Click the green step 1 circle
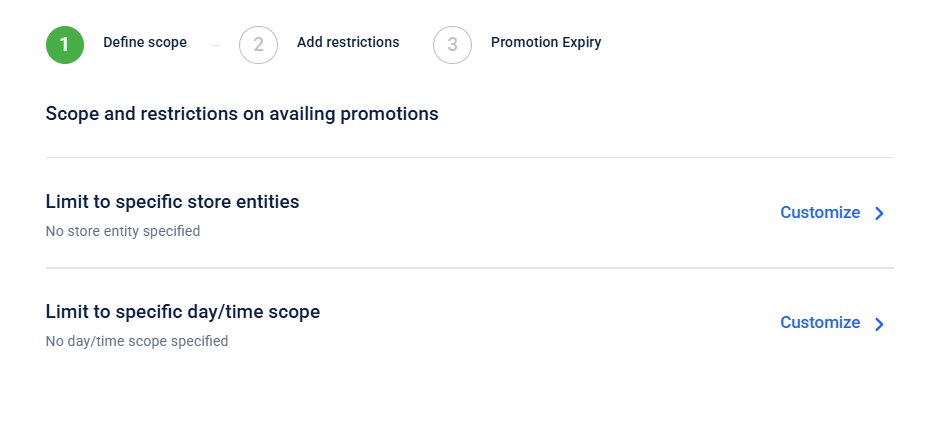Screen dimensions: 945x447 (65, 44)
